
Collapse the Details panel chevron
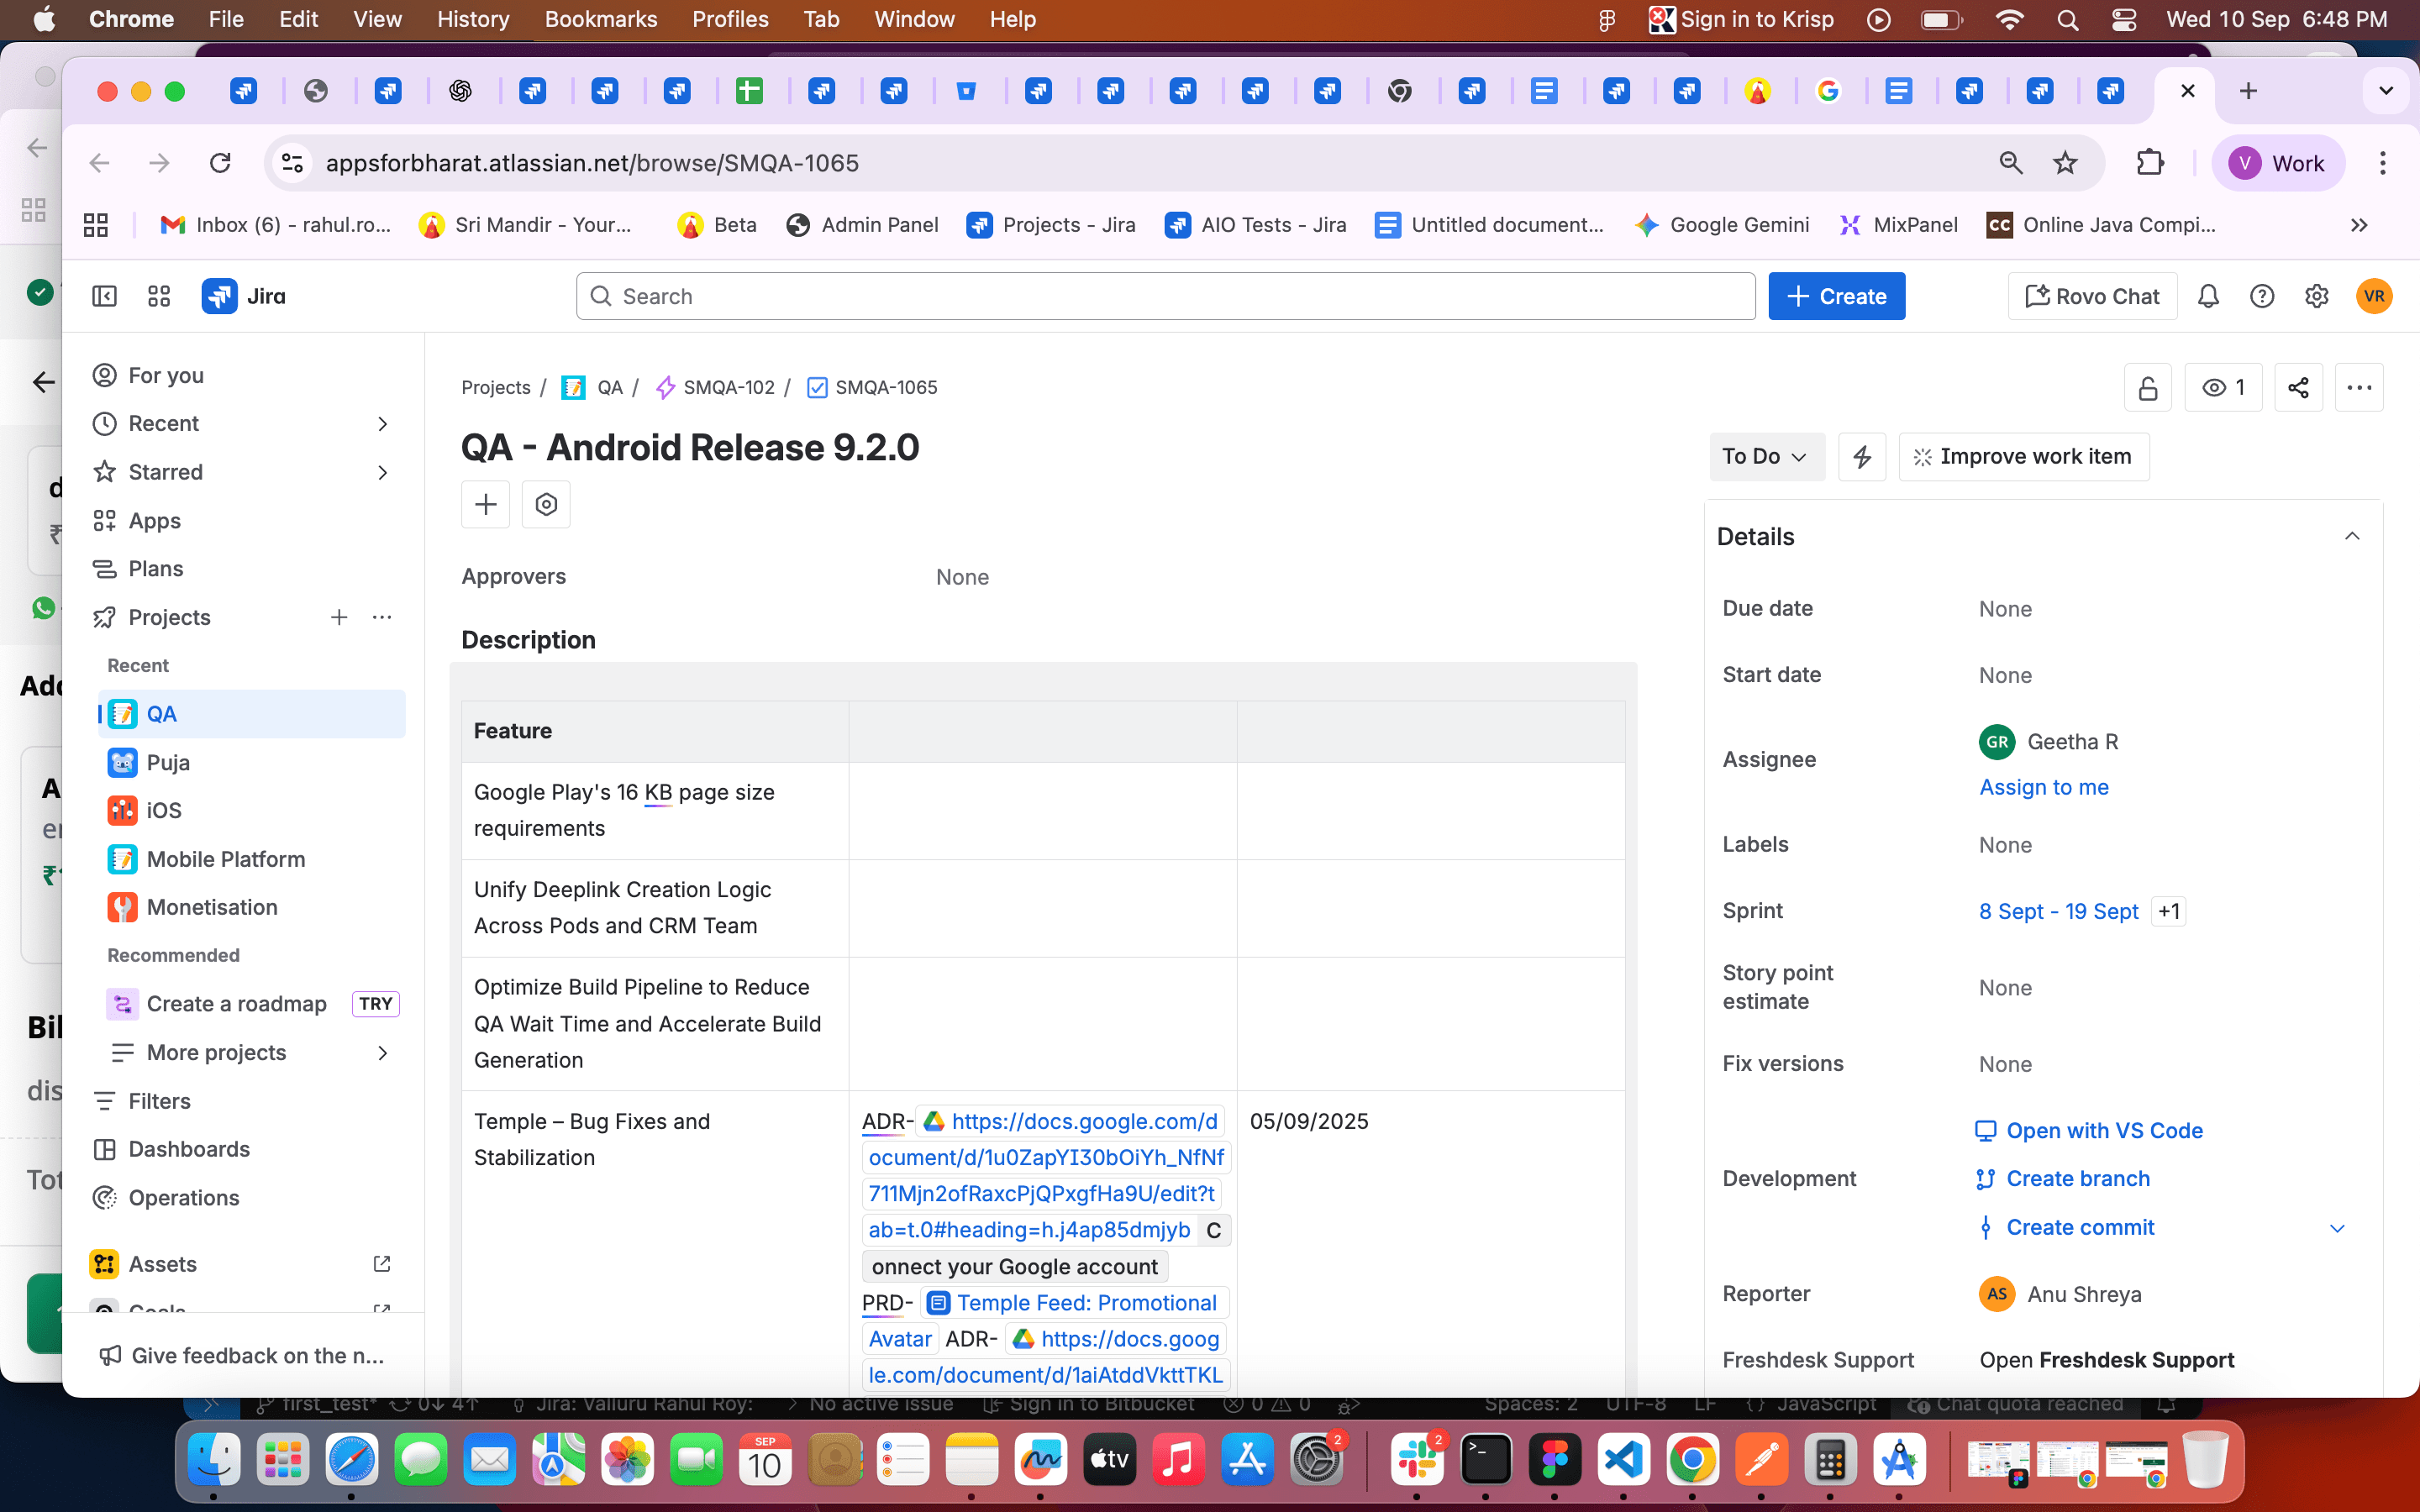point(2352,537)
